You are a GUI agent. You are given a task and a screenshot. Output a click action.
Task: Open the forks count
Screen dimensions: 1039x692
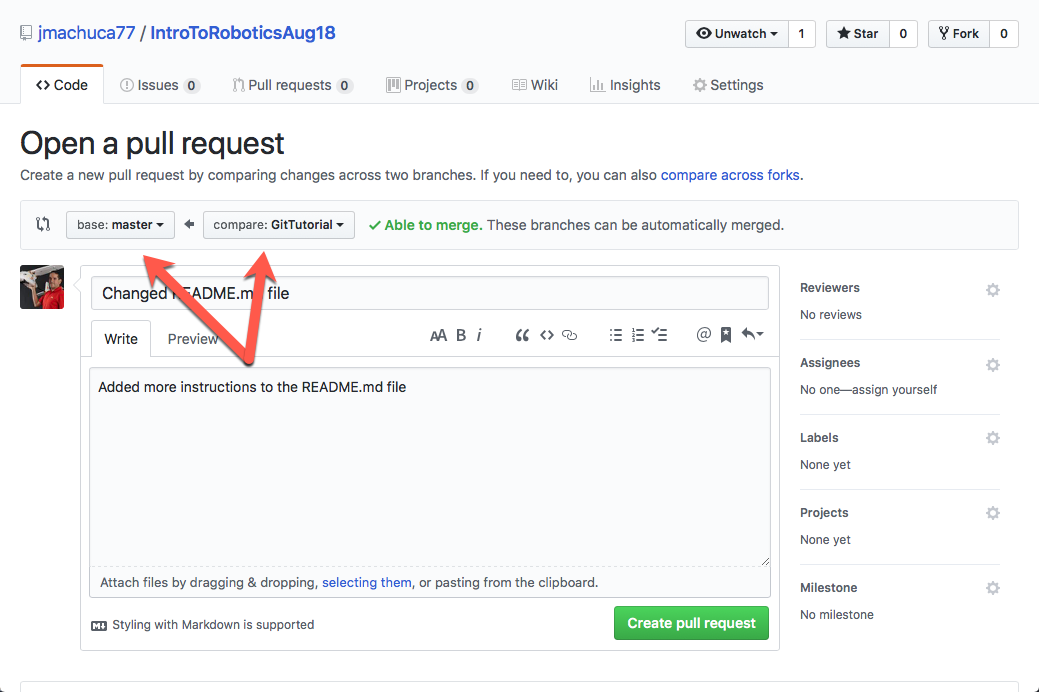pyautogui.click(x=1004, y=34)
